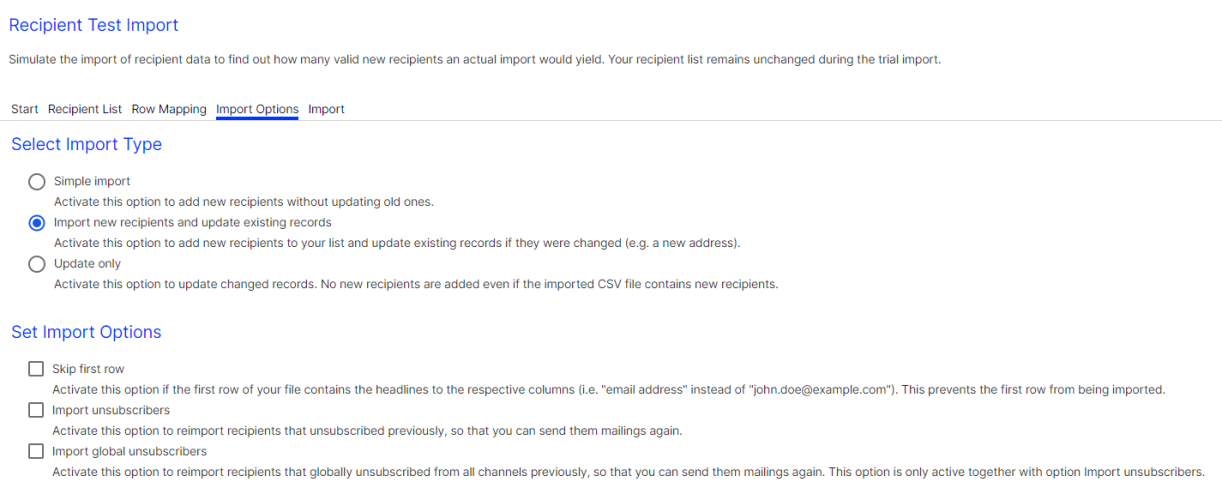Pick the Update only radio button

tap(37, 264)
